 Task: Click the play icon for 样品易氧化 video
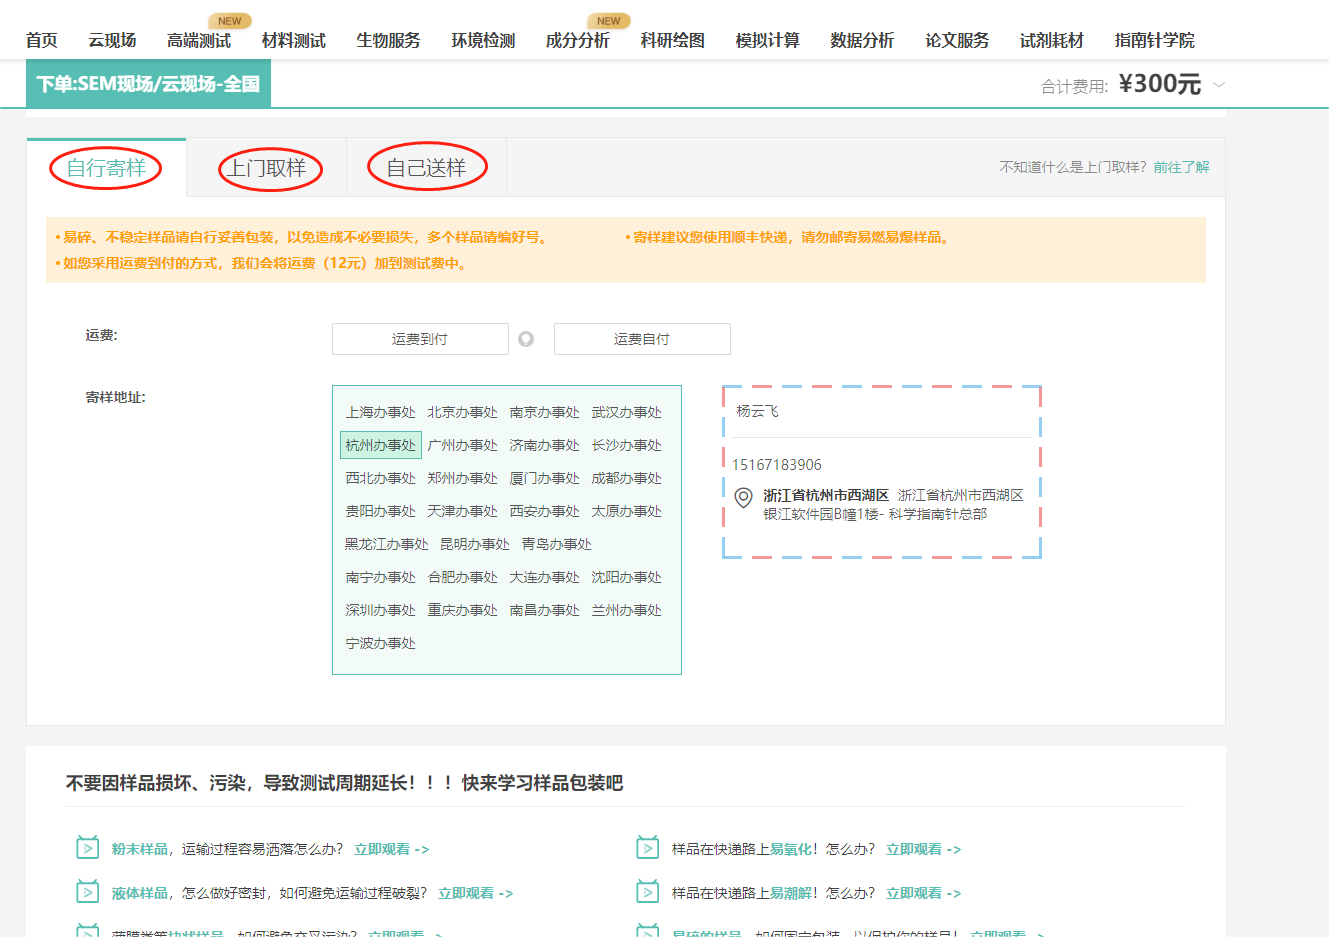[649, 847]
